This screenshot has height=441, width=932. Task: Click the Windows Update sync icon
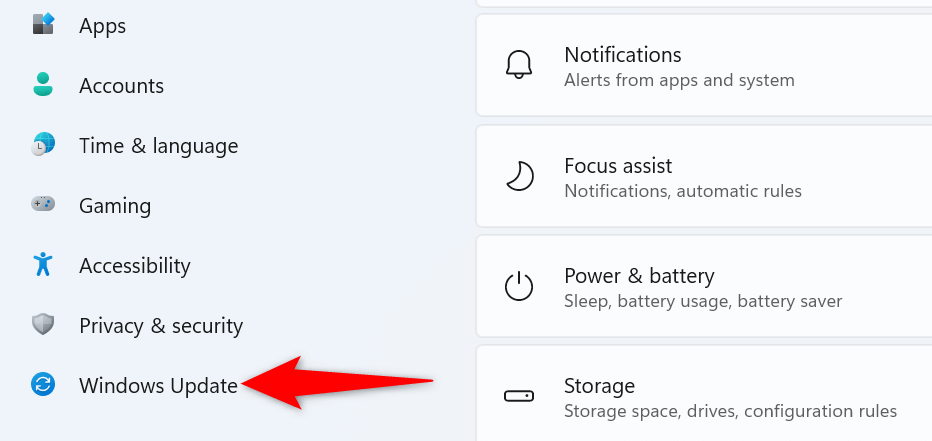[43, 385]
